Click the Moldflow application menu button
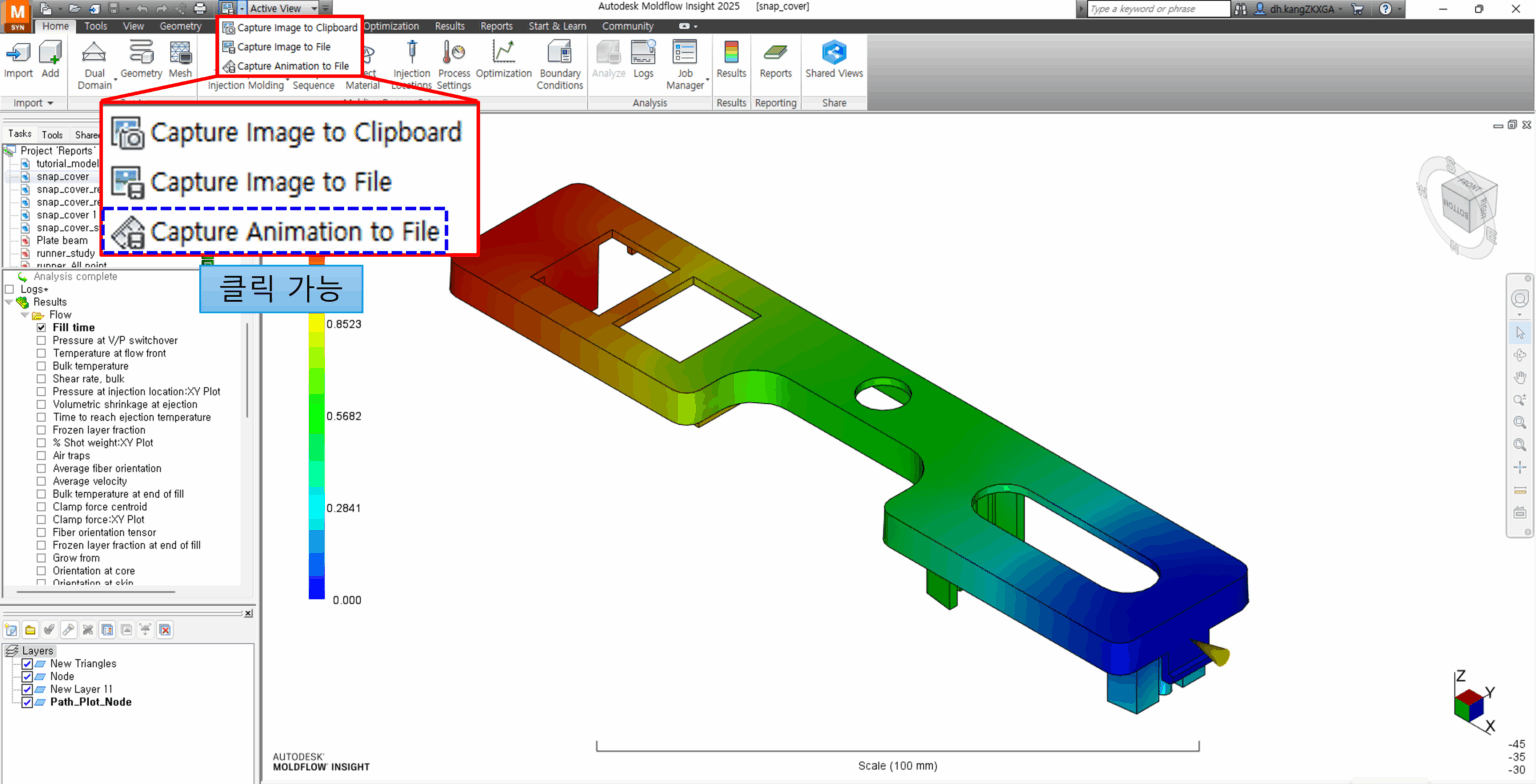 (19, 17)
